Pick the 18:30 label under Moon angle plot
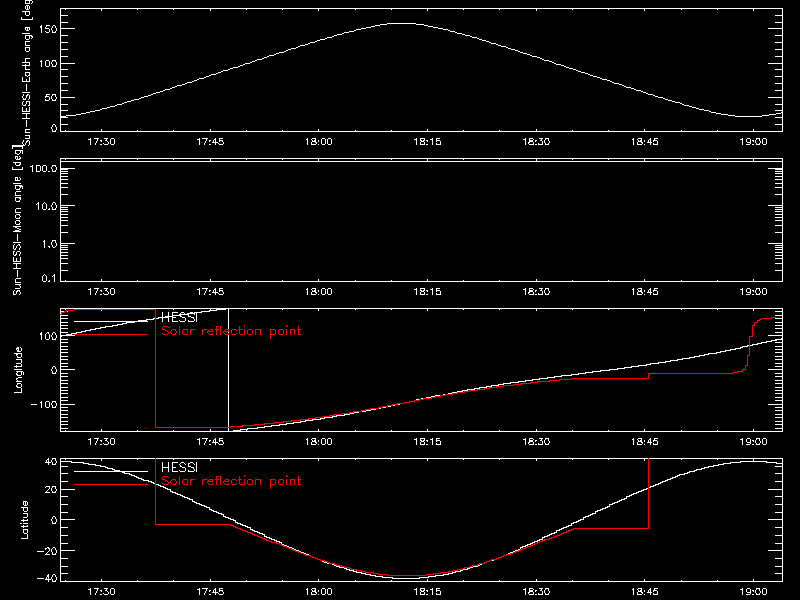Image resolution: width=800 pixels, height=600 pixels. (x=536, y=292)
